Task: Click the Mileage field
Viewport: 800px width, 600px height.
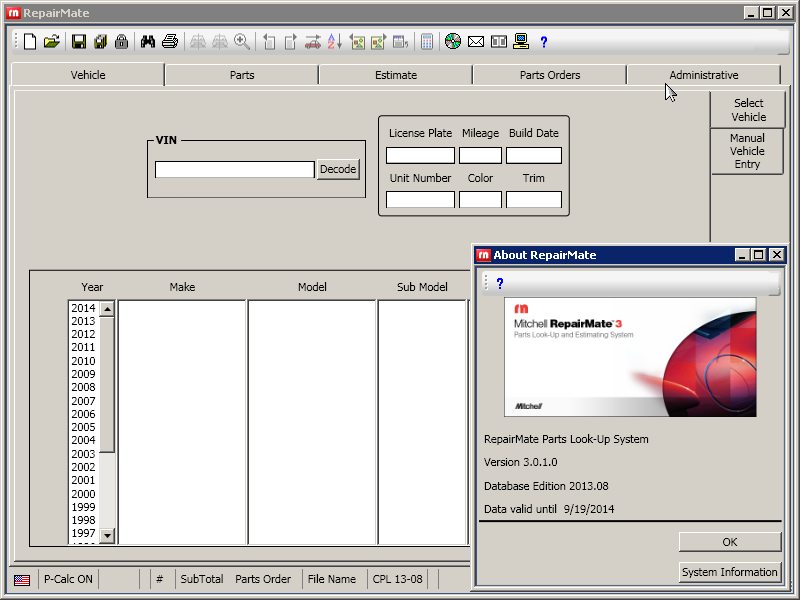Action: (x=480, y=156)
